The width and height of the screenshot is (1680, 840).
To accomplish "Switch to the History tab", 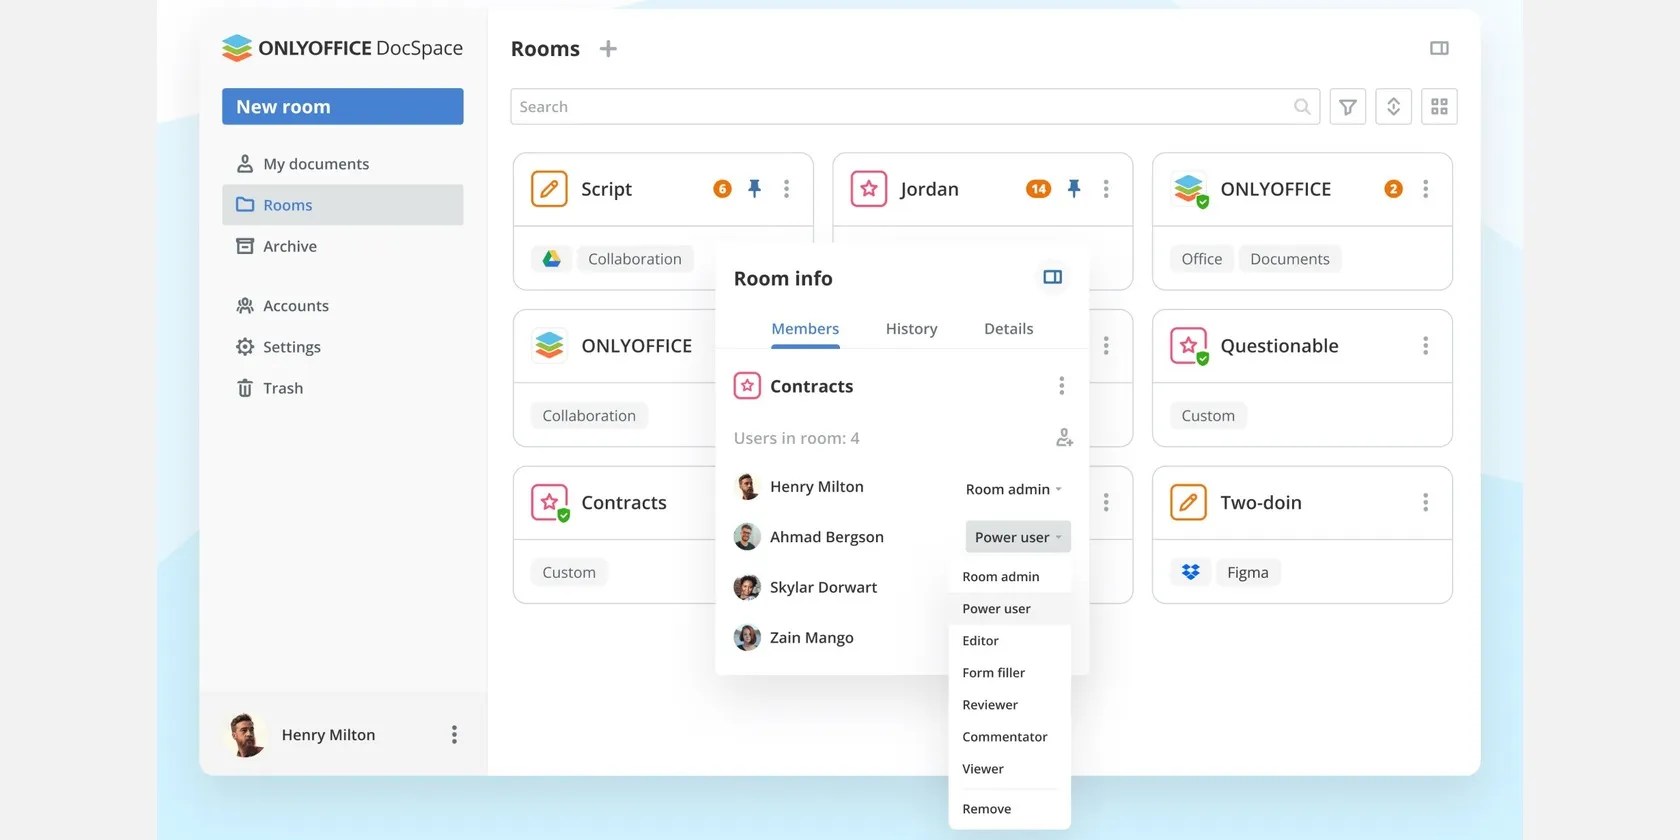I will coord(912,329).
